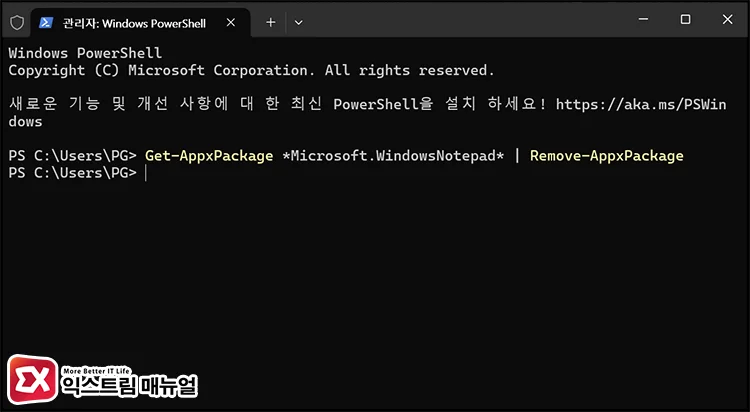Click the *Microsoft.WindowsNotepad* argument text
Screen dimensions: 750x412
click(x=393, y=156)
